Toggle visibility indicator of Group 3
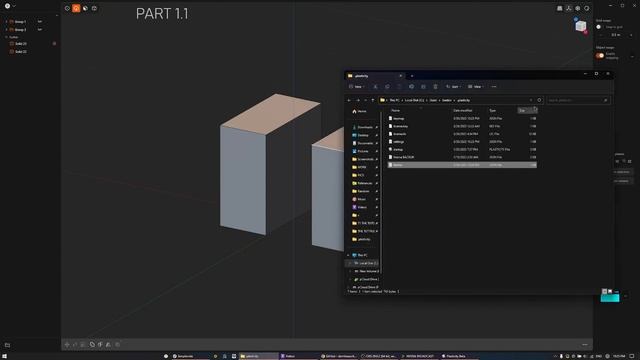The height and width of the screenshot is (360, 640). point(40,30)
